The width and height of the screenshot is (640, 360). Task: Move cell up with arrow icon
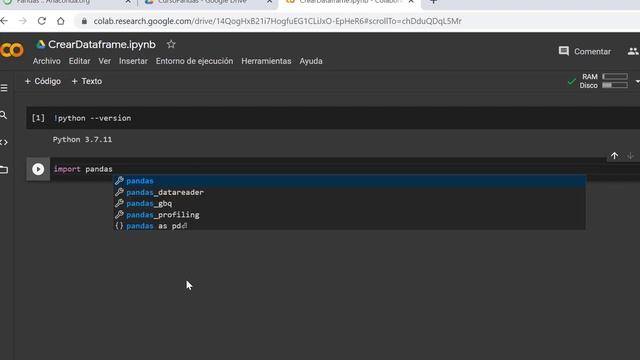pos(614,156)
